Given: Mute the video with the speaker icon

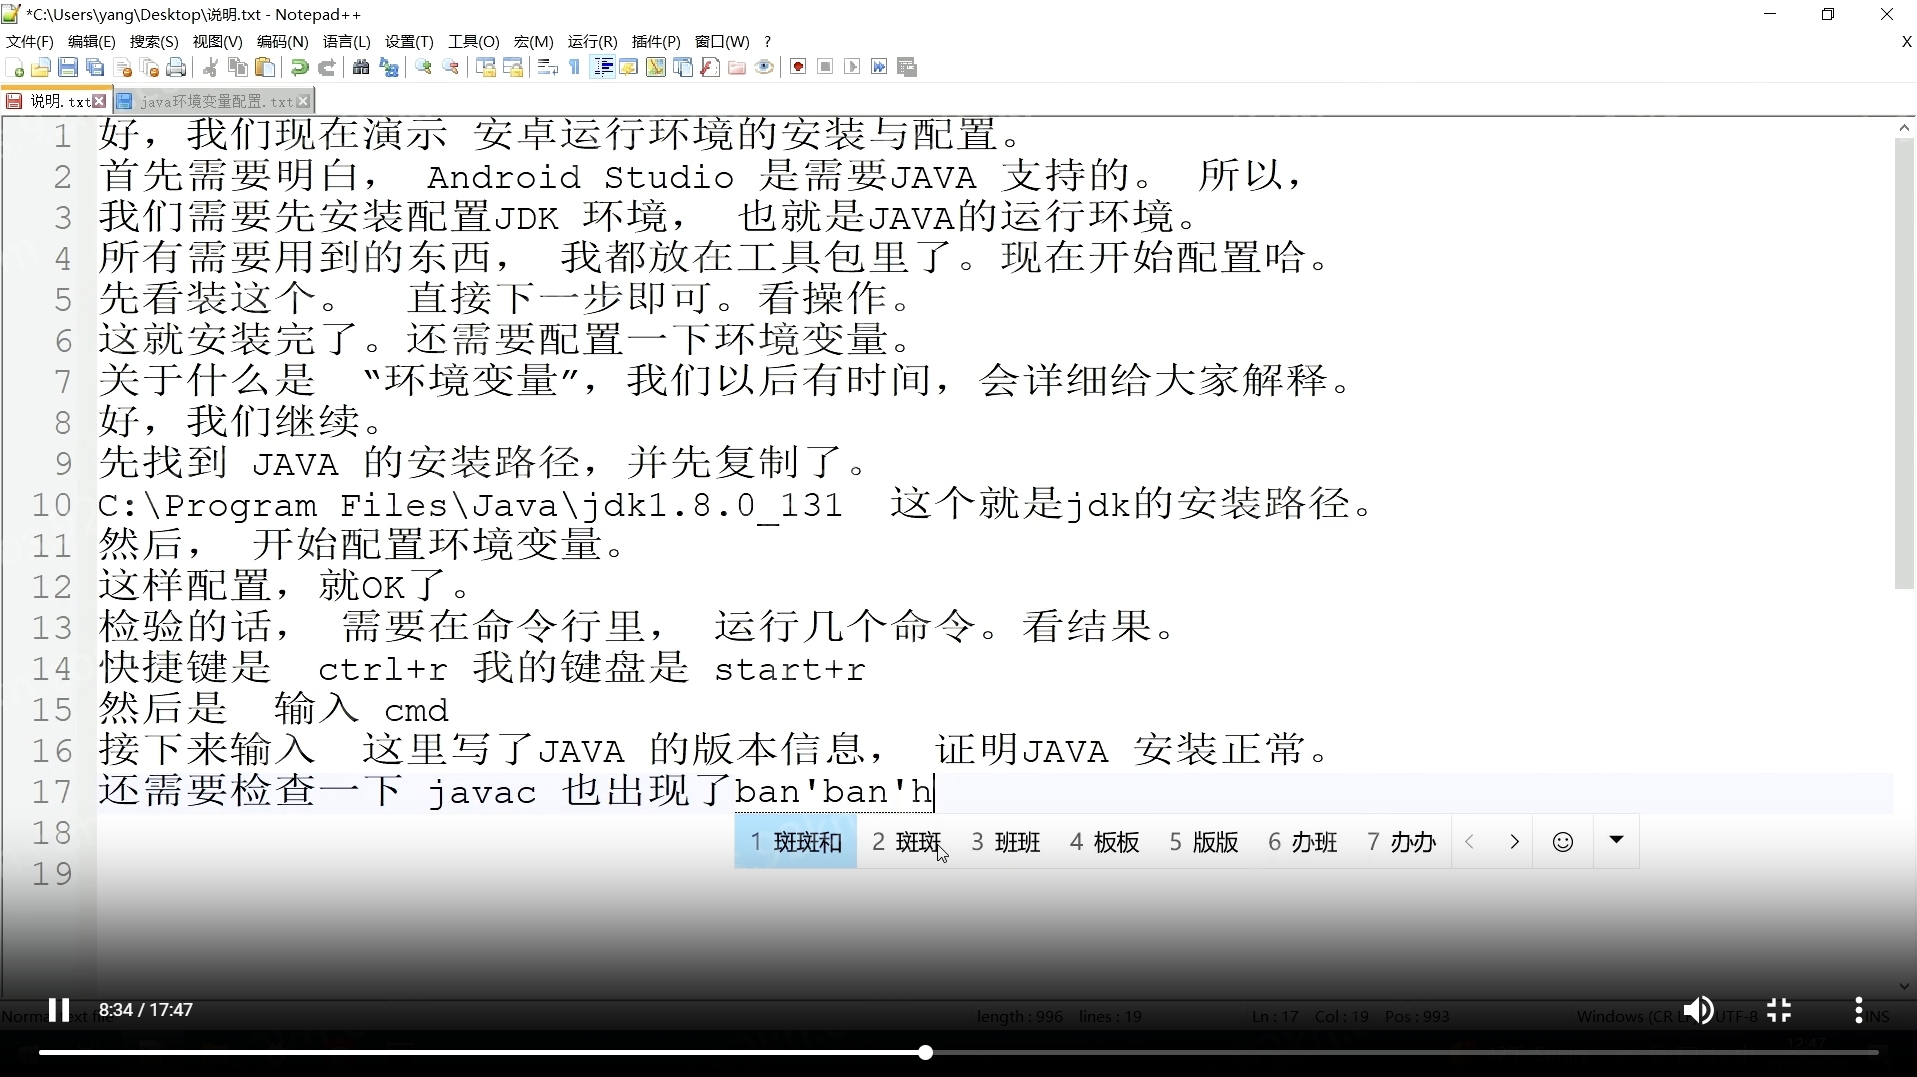Looking at the screenshot, I should tap(1698, 1010).
